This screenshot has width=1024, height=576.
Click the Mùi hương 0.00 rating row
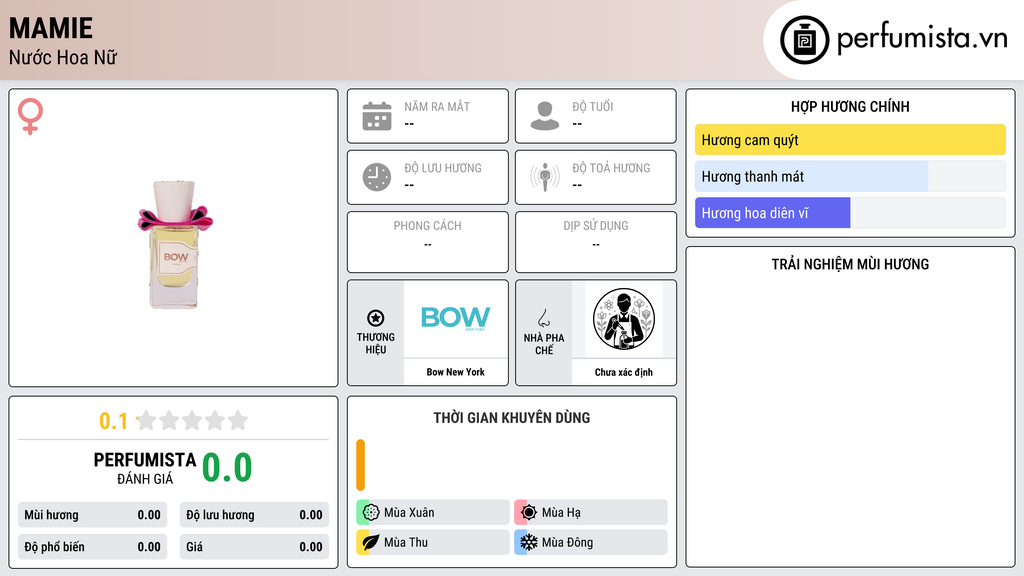pyautogui.click(x=92, y=515)
